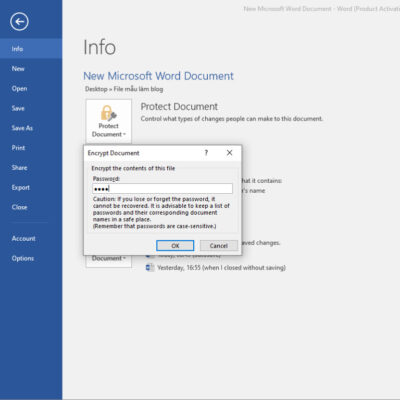400x400 pixels.
Task: Open Account settings
Action: pos(31,238)
